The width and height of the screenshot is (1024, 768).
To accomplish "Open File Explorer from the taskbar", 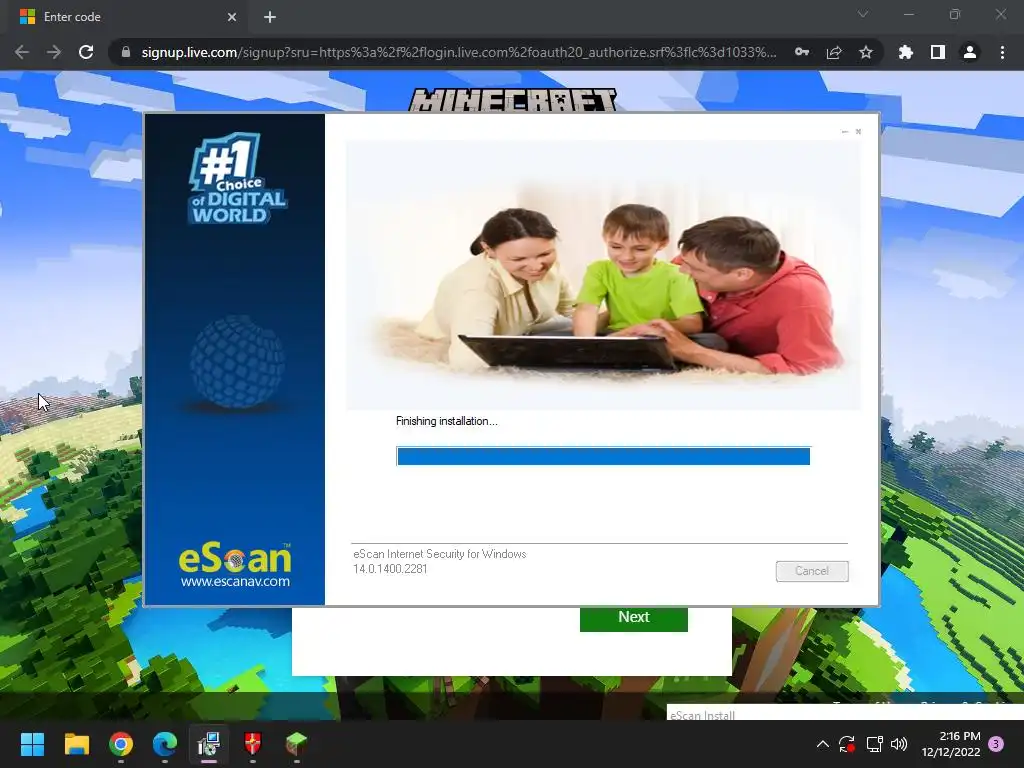I will (76, 744).
